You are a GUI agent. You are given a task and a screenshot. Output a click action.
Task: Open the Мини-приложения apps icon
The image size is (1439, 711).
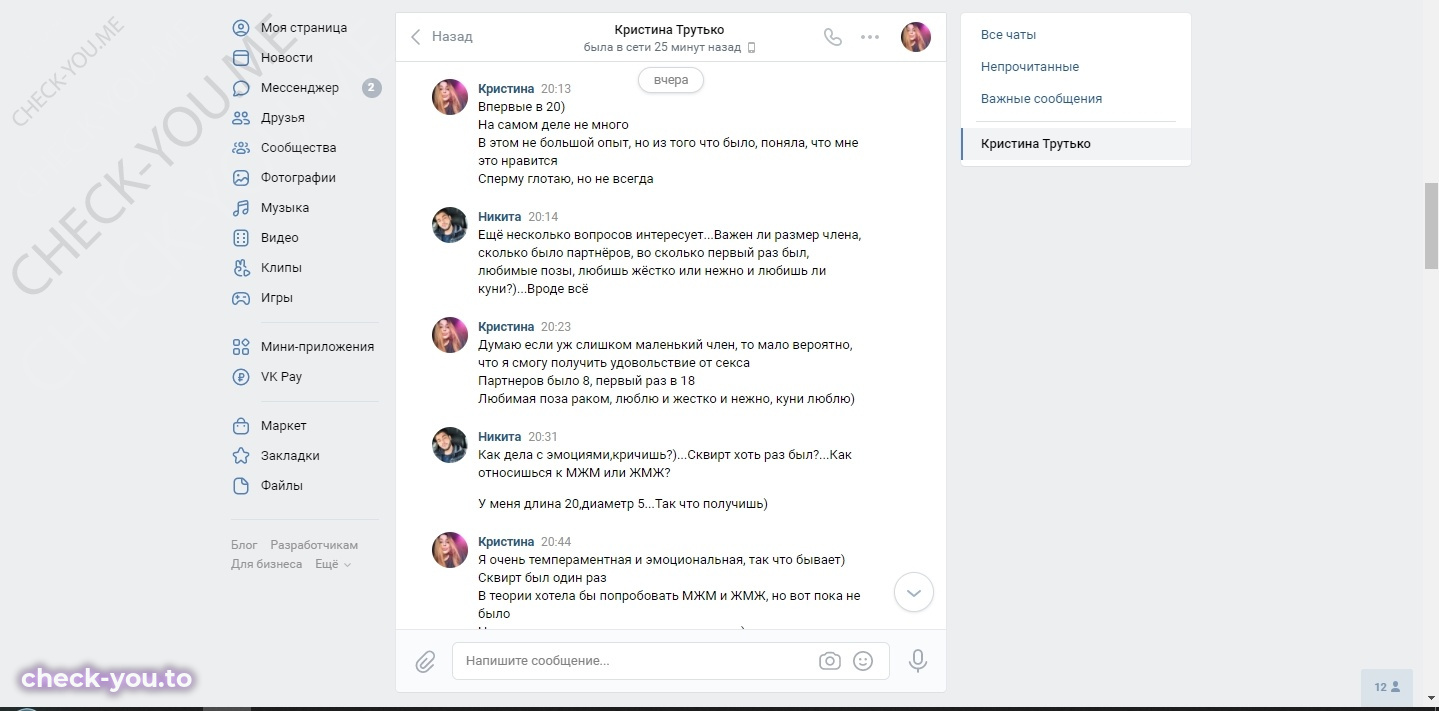tap(241, 347)
